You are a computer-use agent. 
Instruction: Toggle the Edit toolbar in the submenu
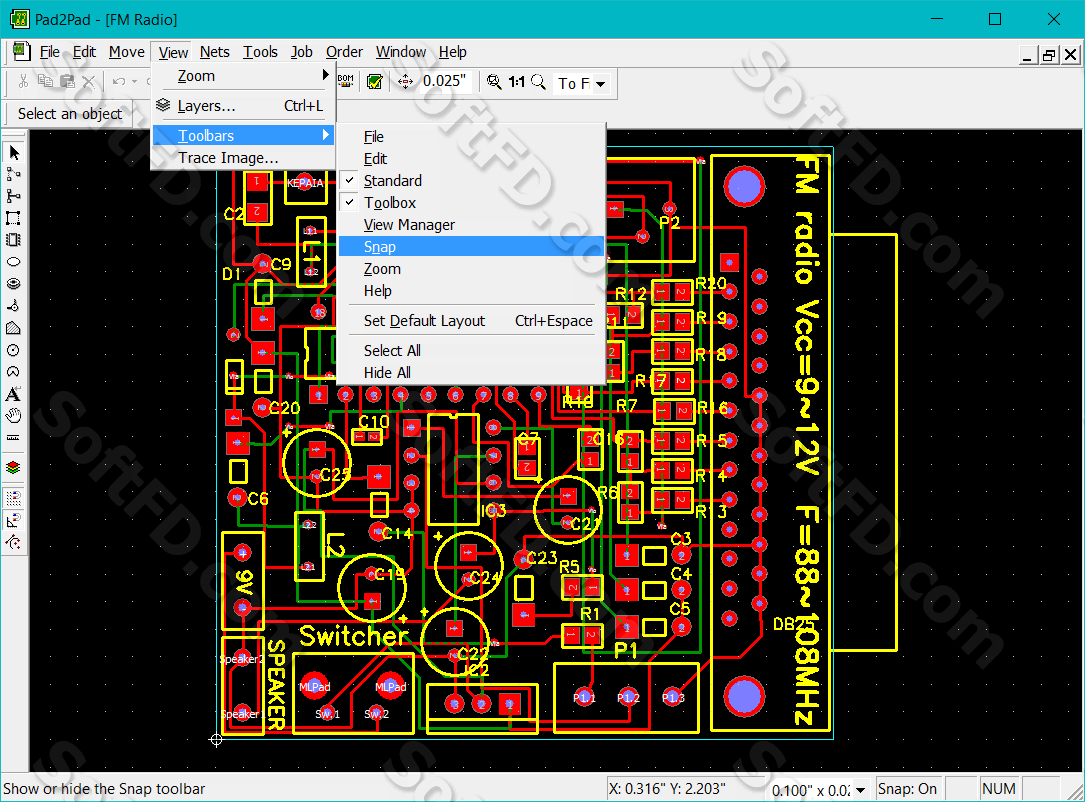tap(471, 159)
